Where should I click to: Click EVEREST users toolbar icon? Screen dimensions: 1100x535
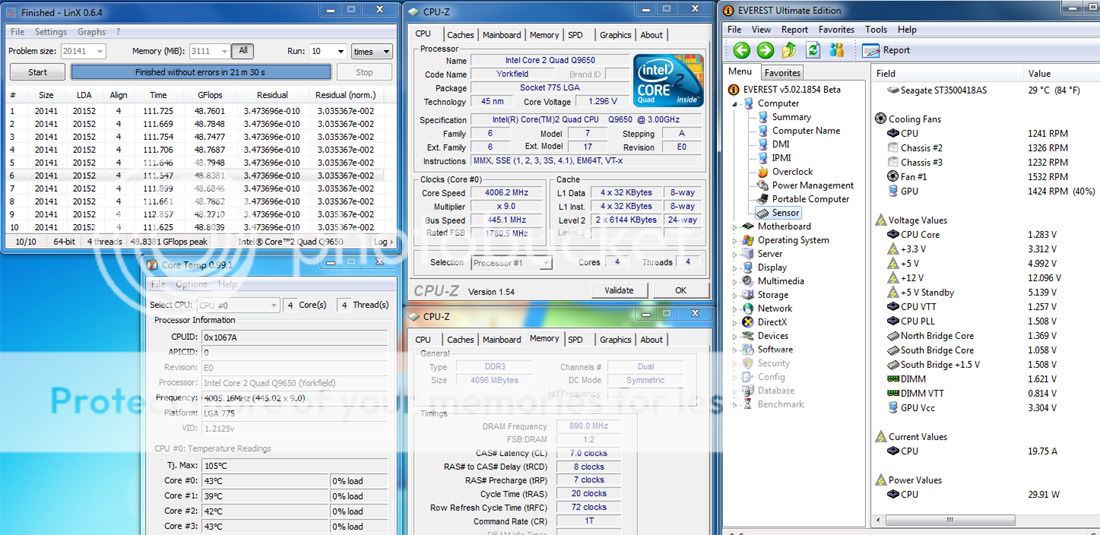pos(837,50)
